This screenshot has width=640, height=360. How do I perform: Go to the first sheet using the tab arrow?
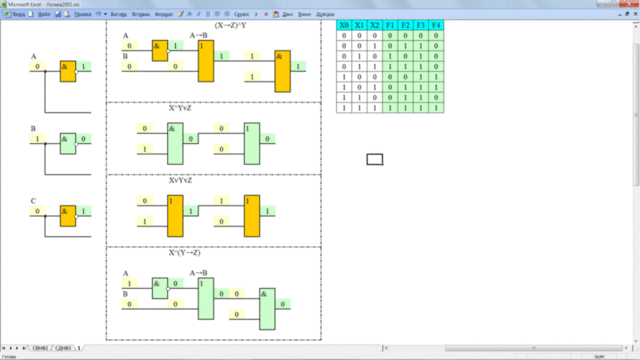(x=4, y=348)
